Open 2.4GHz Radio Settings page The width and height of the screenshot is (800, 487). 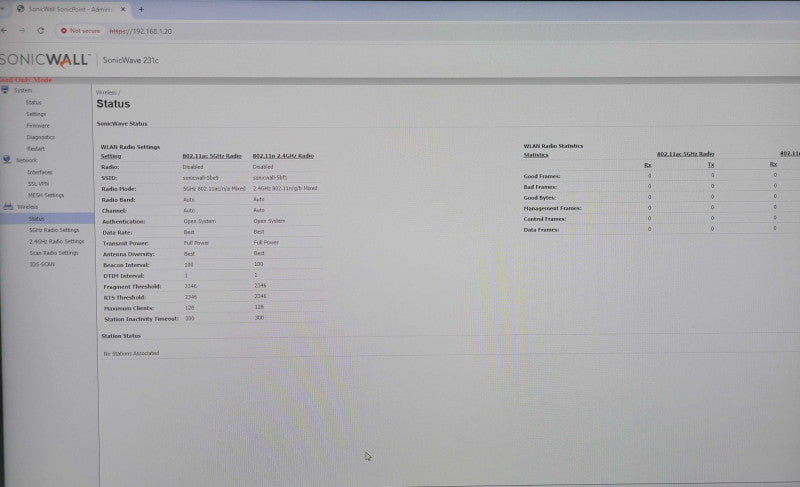point(57,242)
